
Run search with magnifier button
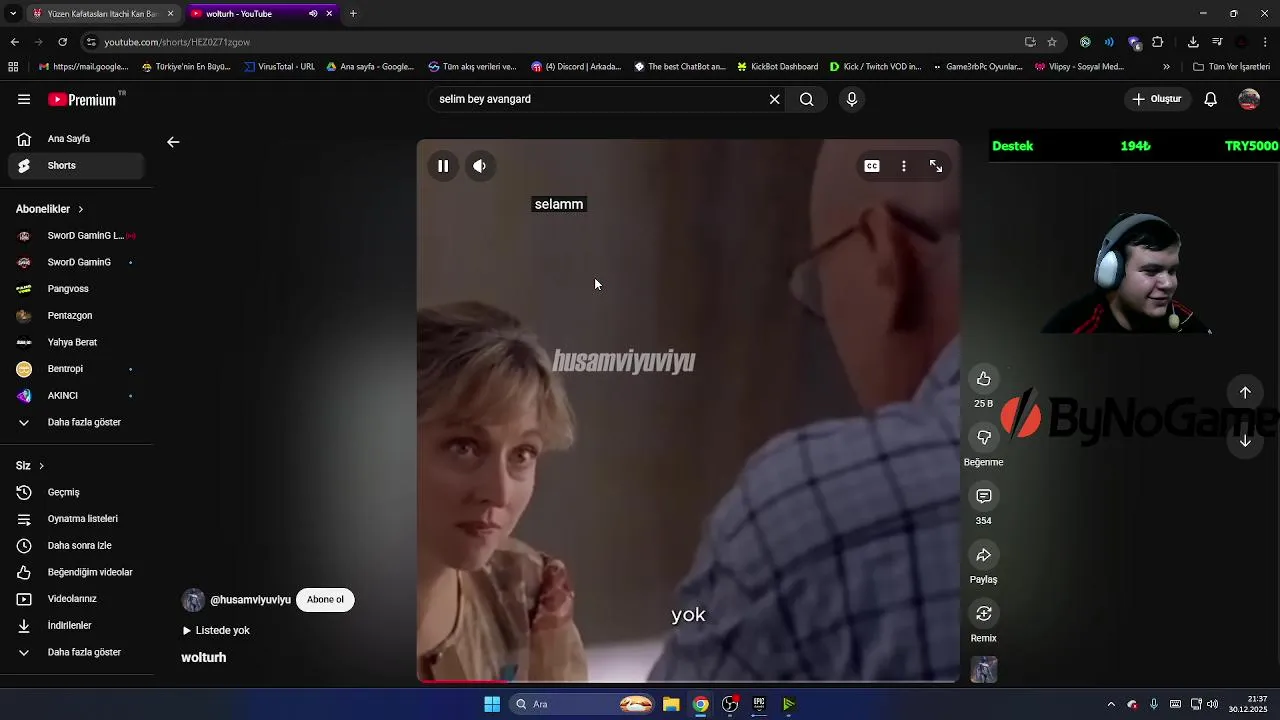click(x=807, y=99)
